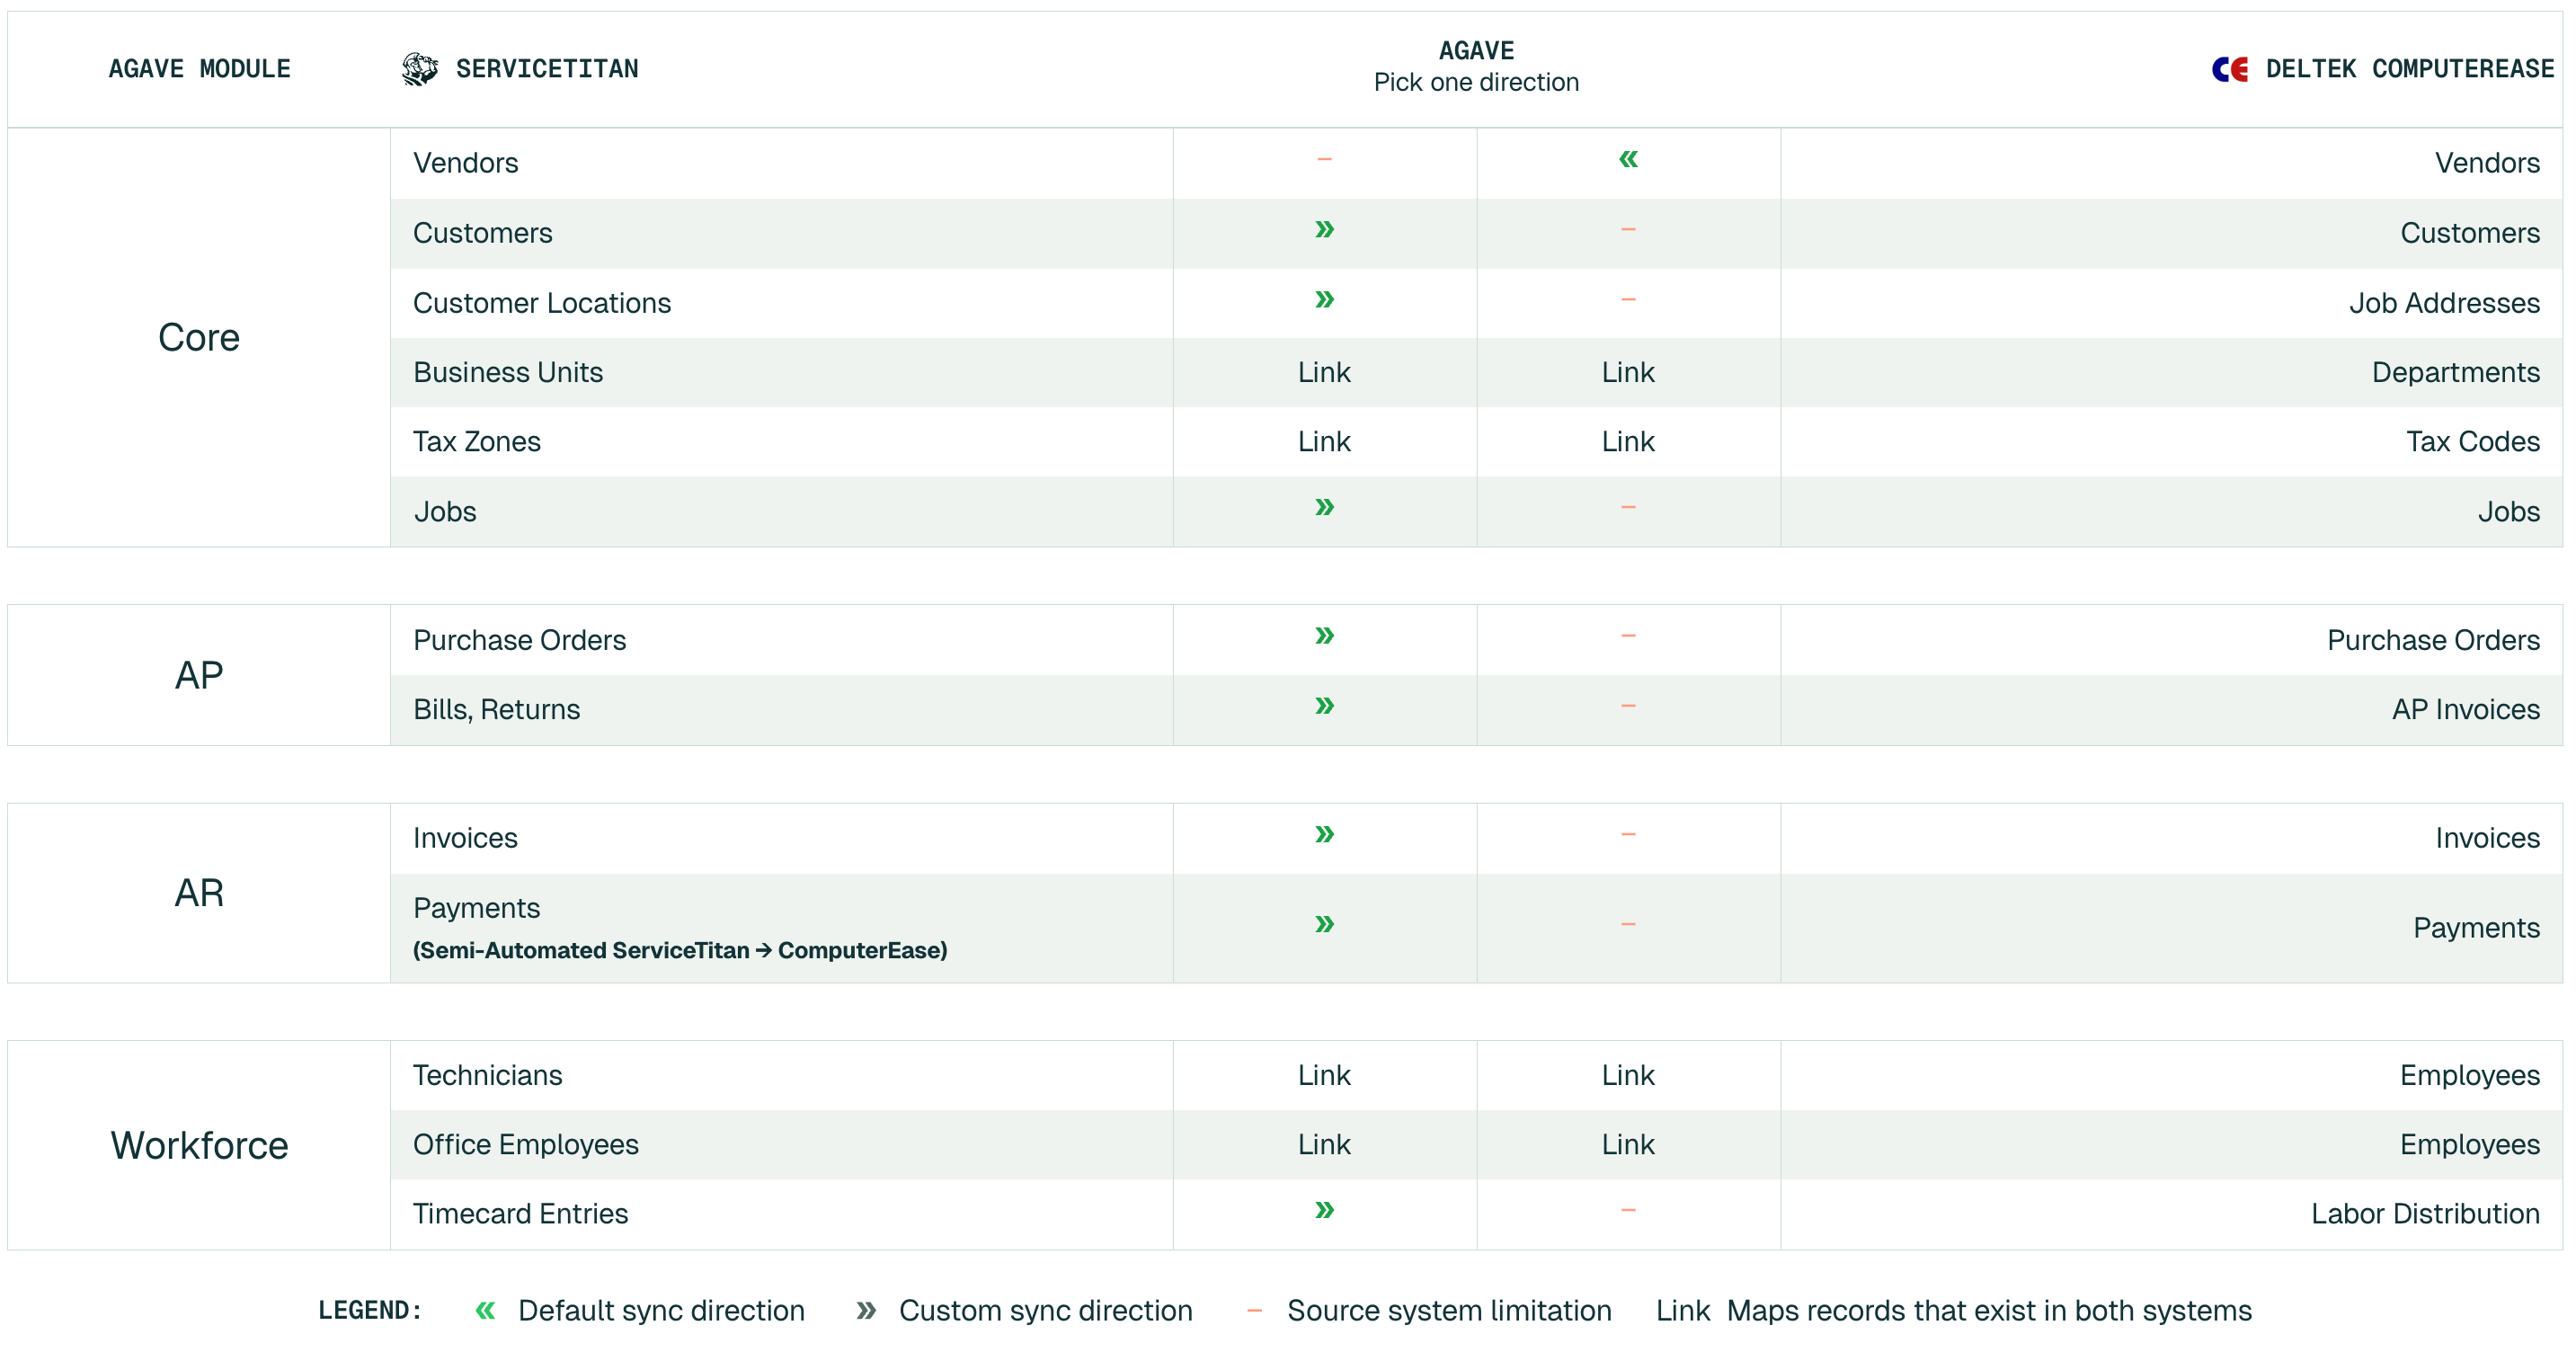Click sync arrows for Timecard Entries row
The image size is (2576, 1352).
point(1324,1210)
